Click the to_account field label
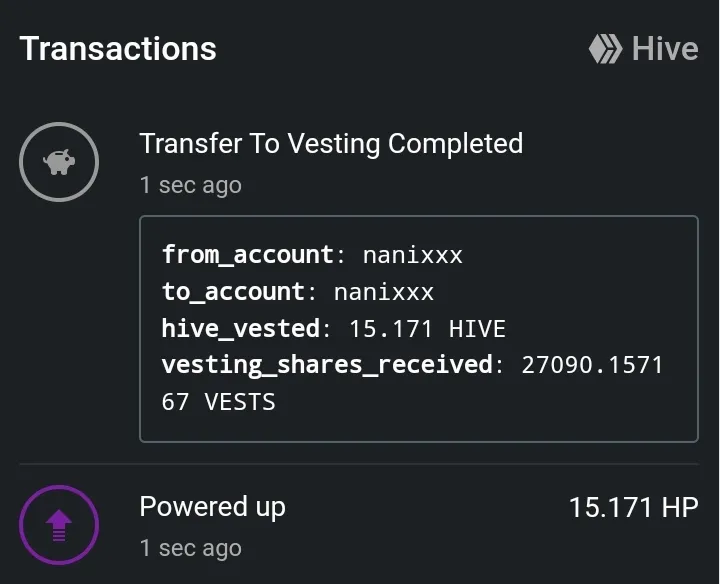The image size is (720, 584). click(233, 292)
